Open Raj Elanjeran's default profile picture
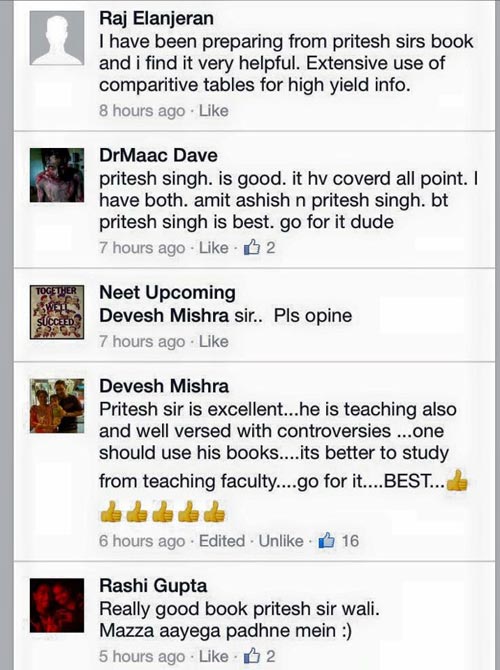The width and height of the screenshot is (500, 670). (x=57, y=38)
